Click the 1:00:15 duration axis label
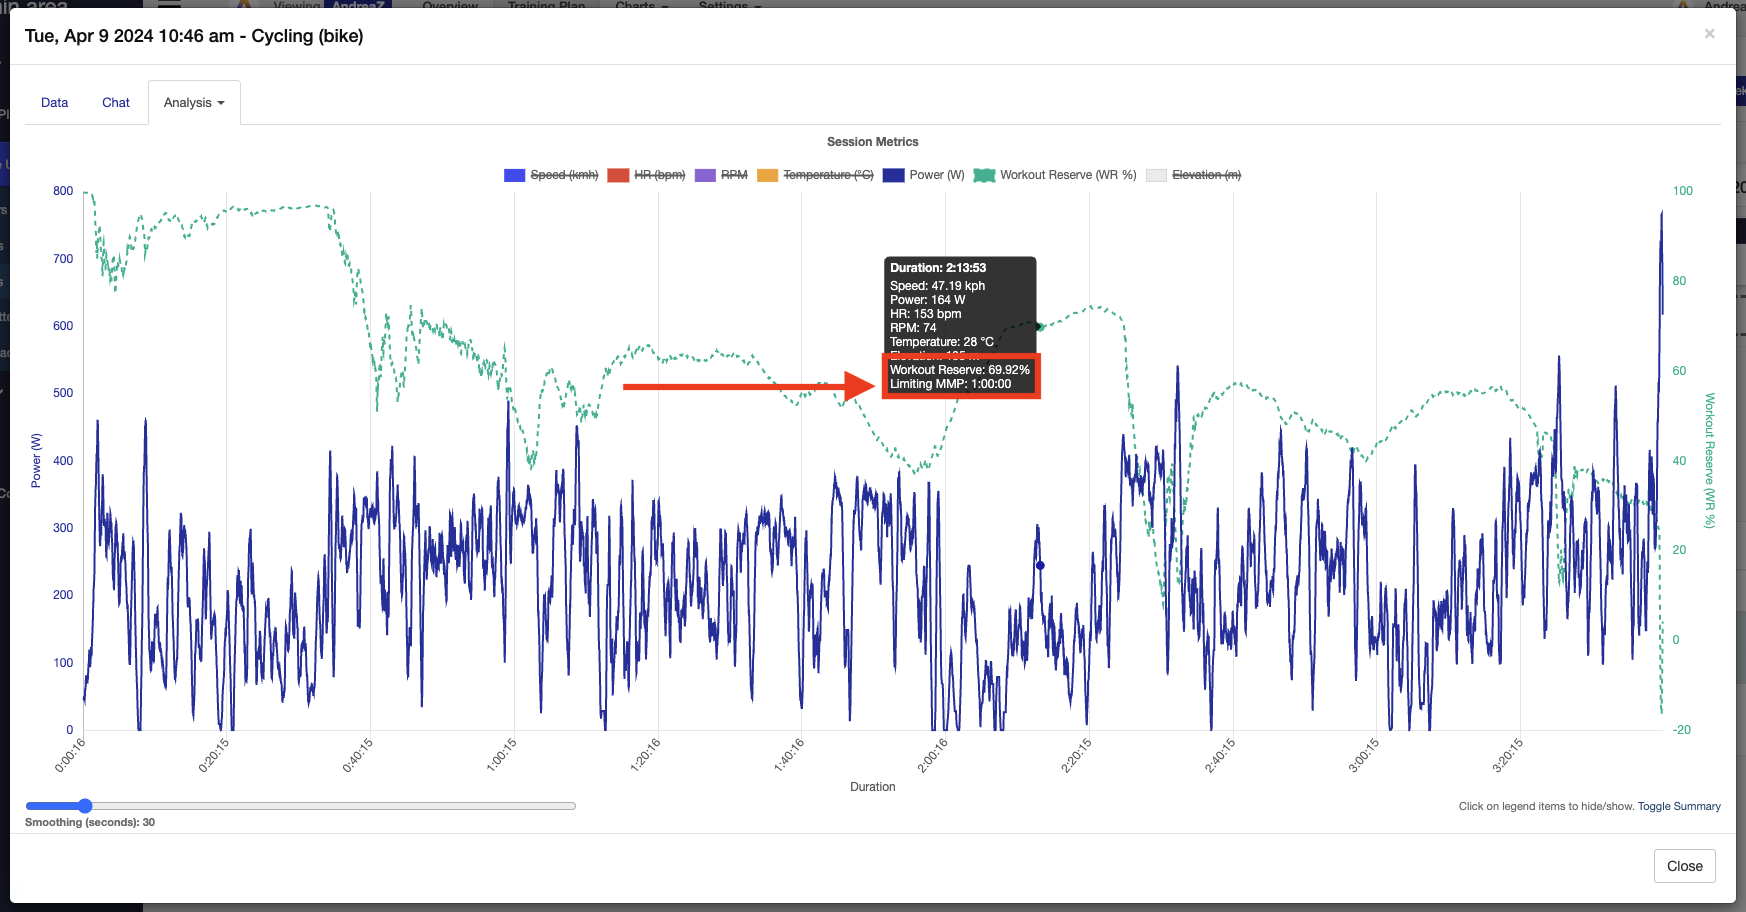The image size is (1746, 912). click(x=502, y=755)
